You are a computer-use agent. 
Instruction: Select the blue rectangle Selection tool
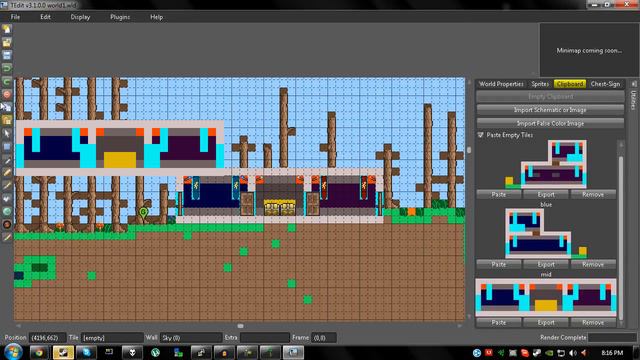click(x=7, y=147)
